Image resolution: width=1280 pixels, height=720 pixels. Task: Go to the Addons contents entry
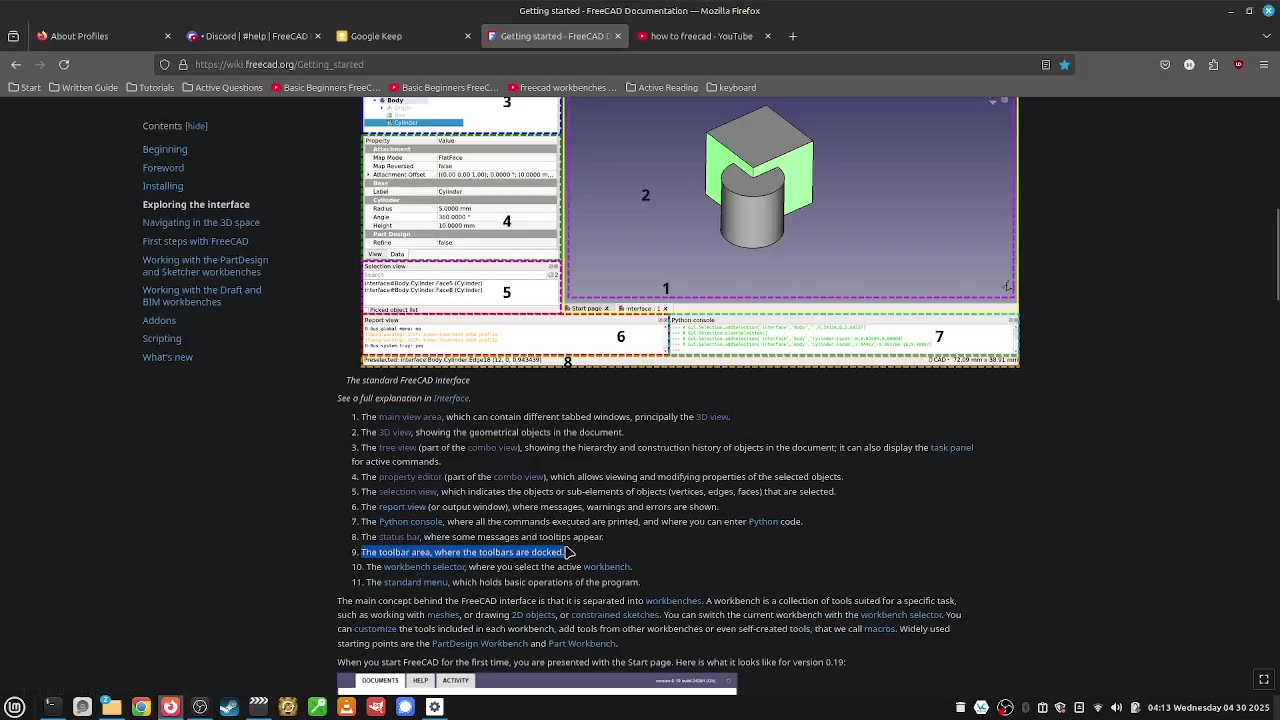click(159, 320)
